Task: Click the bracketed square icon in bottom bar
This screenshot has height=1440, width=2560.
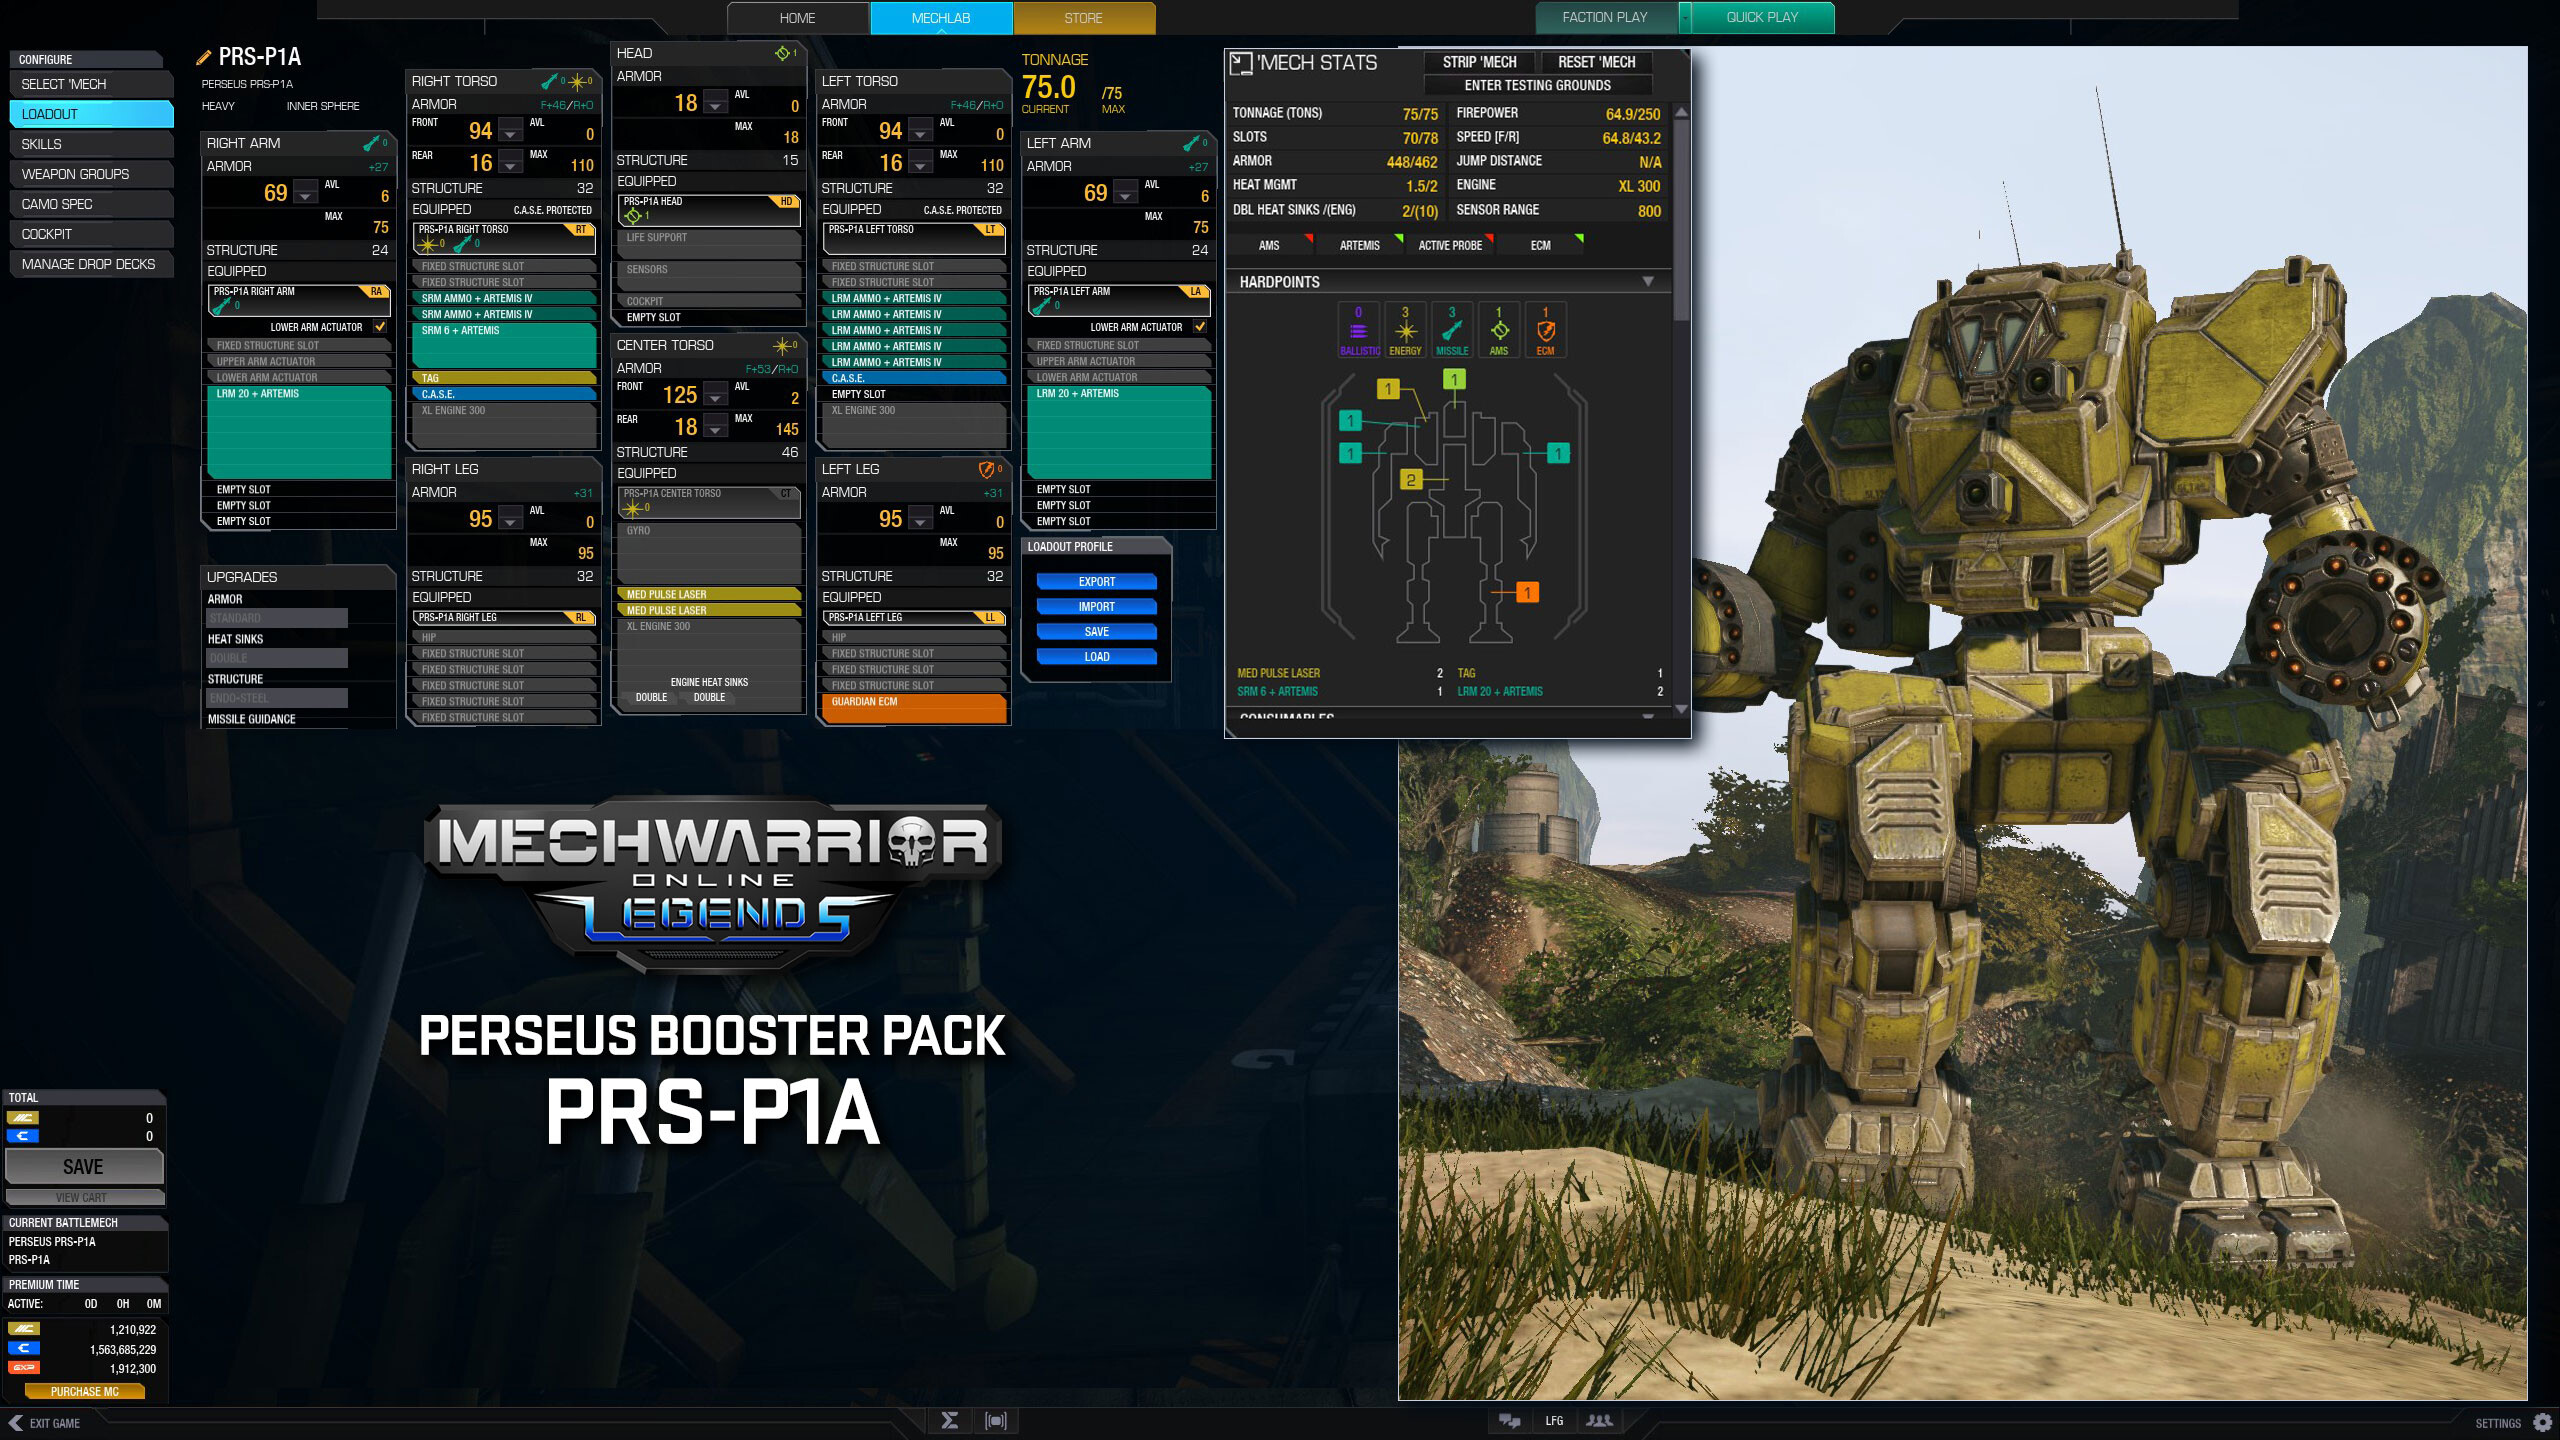Action: pos(996,1420)
